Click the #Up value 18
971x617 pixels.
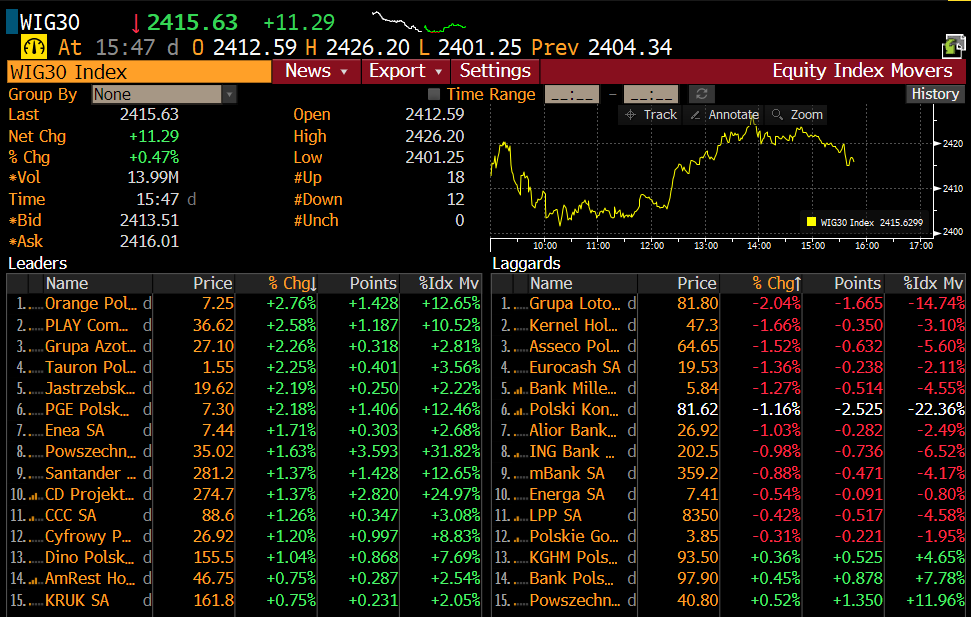point(455,178)
